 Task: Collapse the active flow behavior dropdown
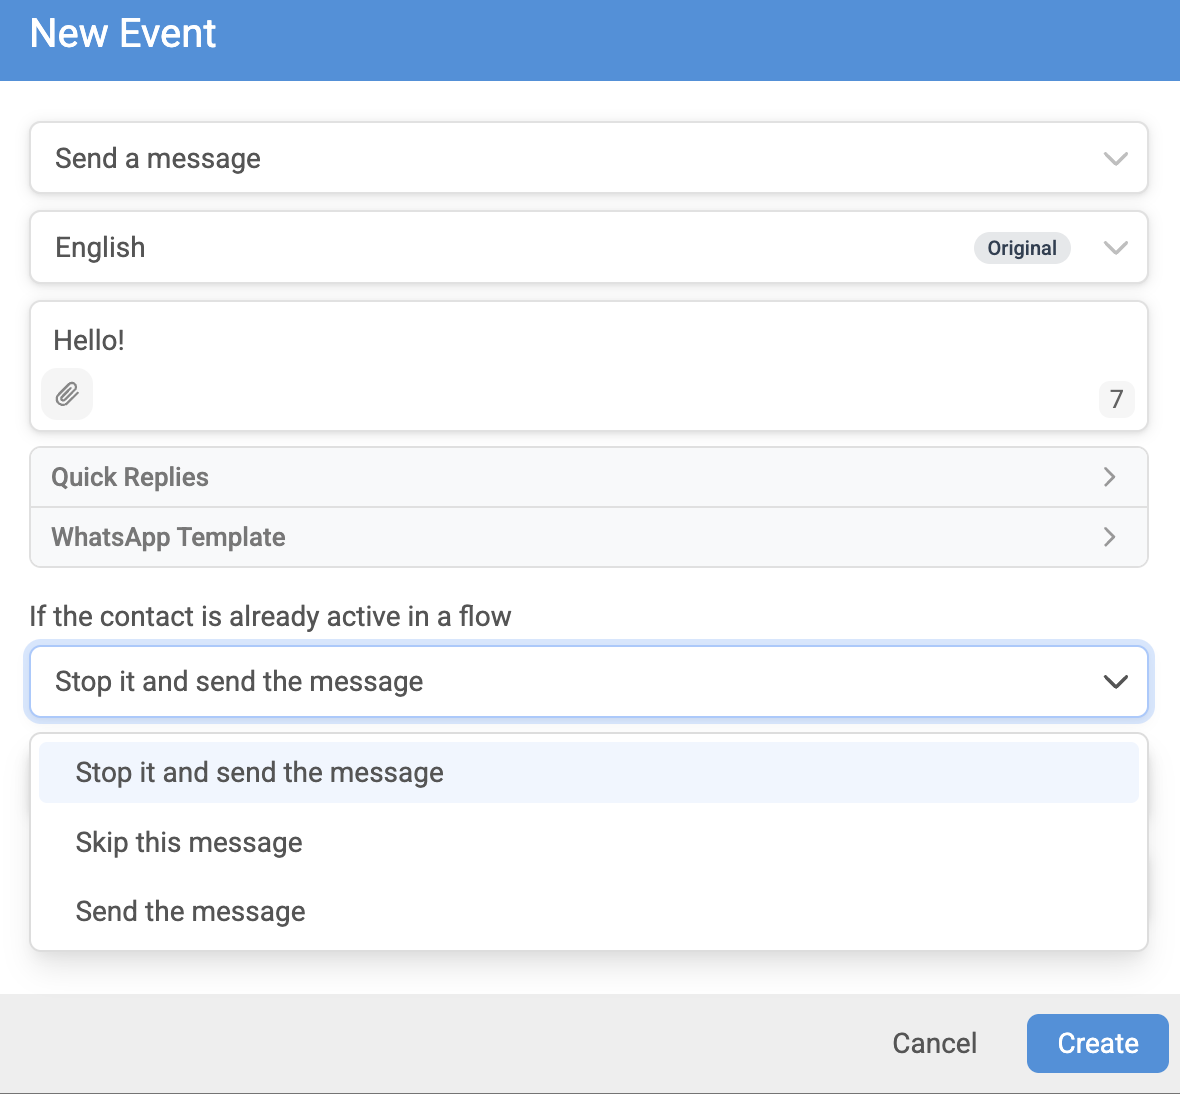588,682
